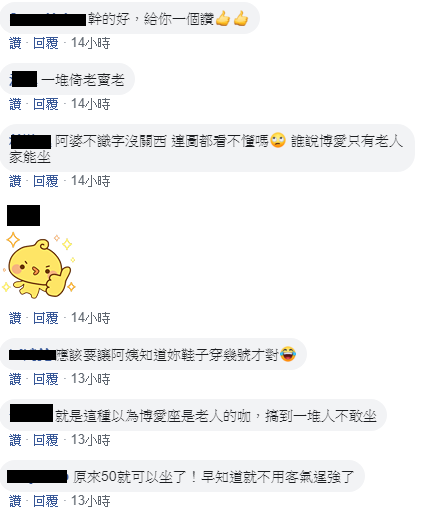Viewport: 444px width, 516px height.
Task: Like the '阿婆不識字沒關西' comment
Action: (15, 181)
